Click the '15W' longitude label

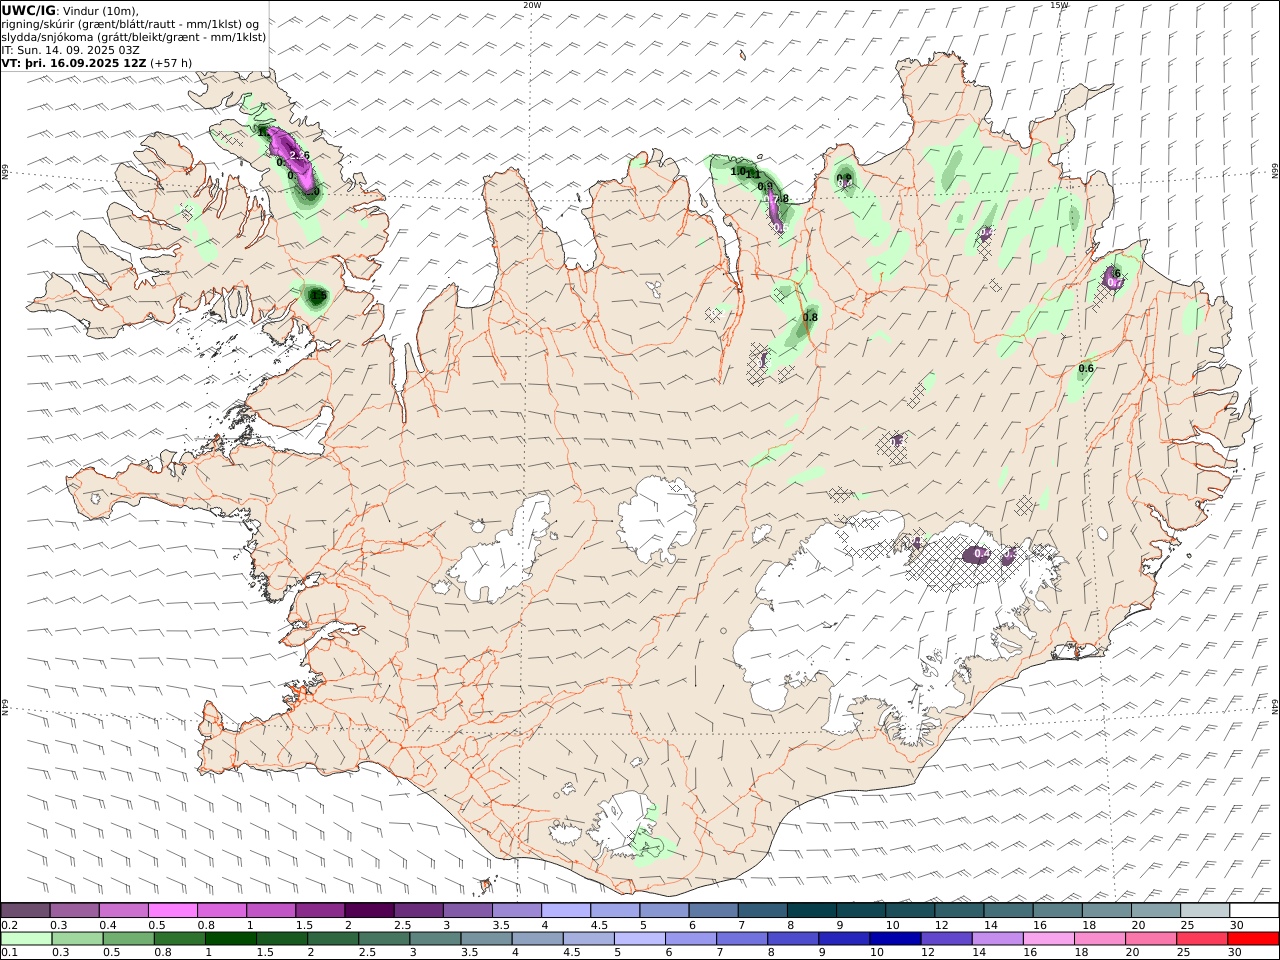(x=1059, y=5)
